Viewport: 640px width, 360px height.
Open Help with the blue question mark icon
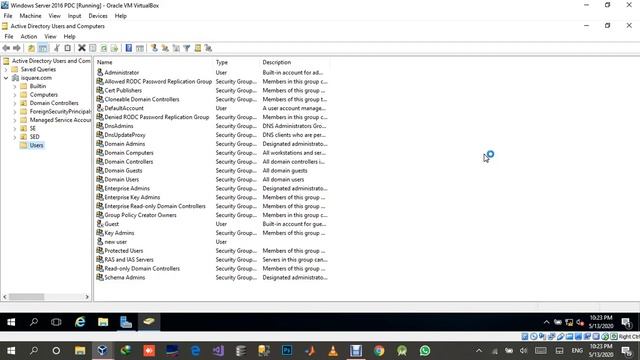point(129,48)
